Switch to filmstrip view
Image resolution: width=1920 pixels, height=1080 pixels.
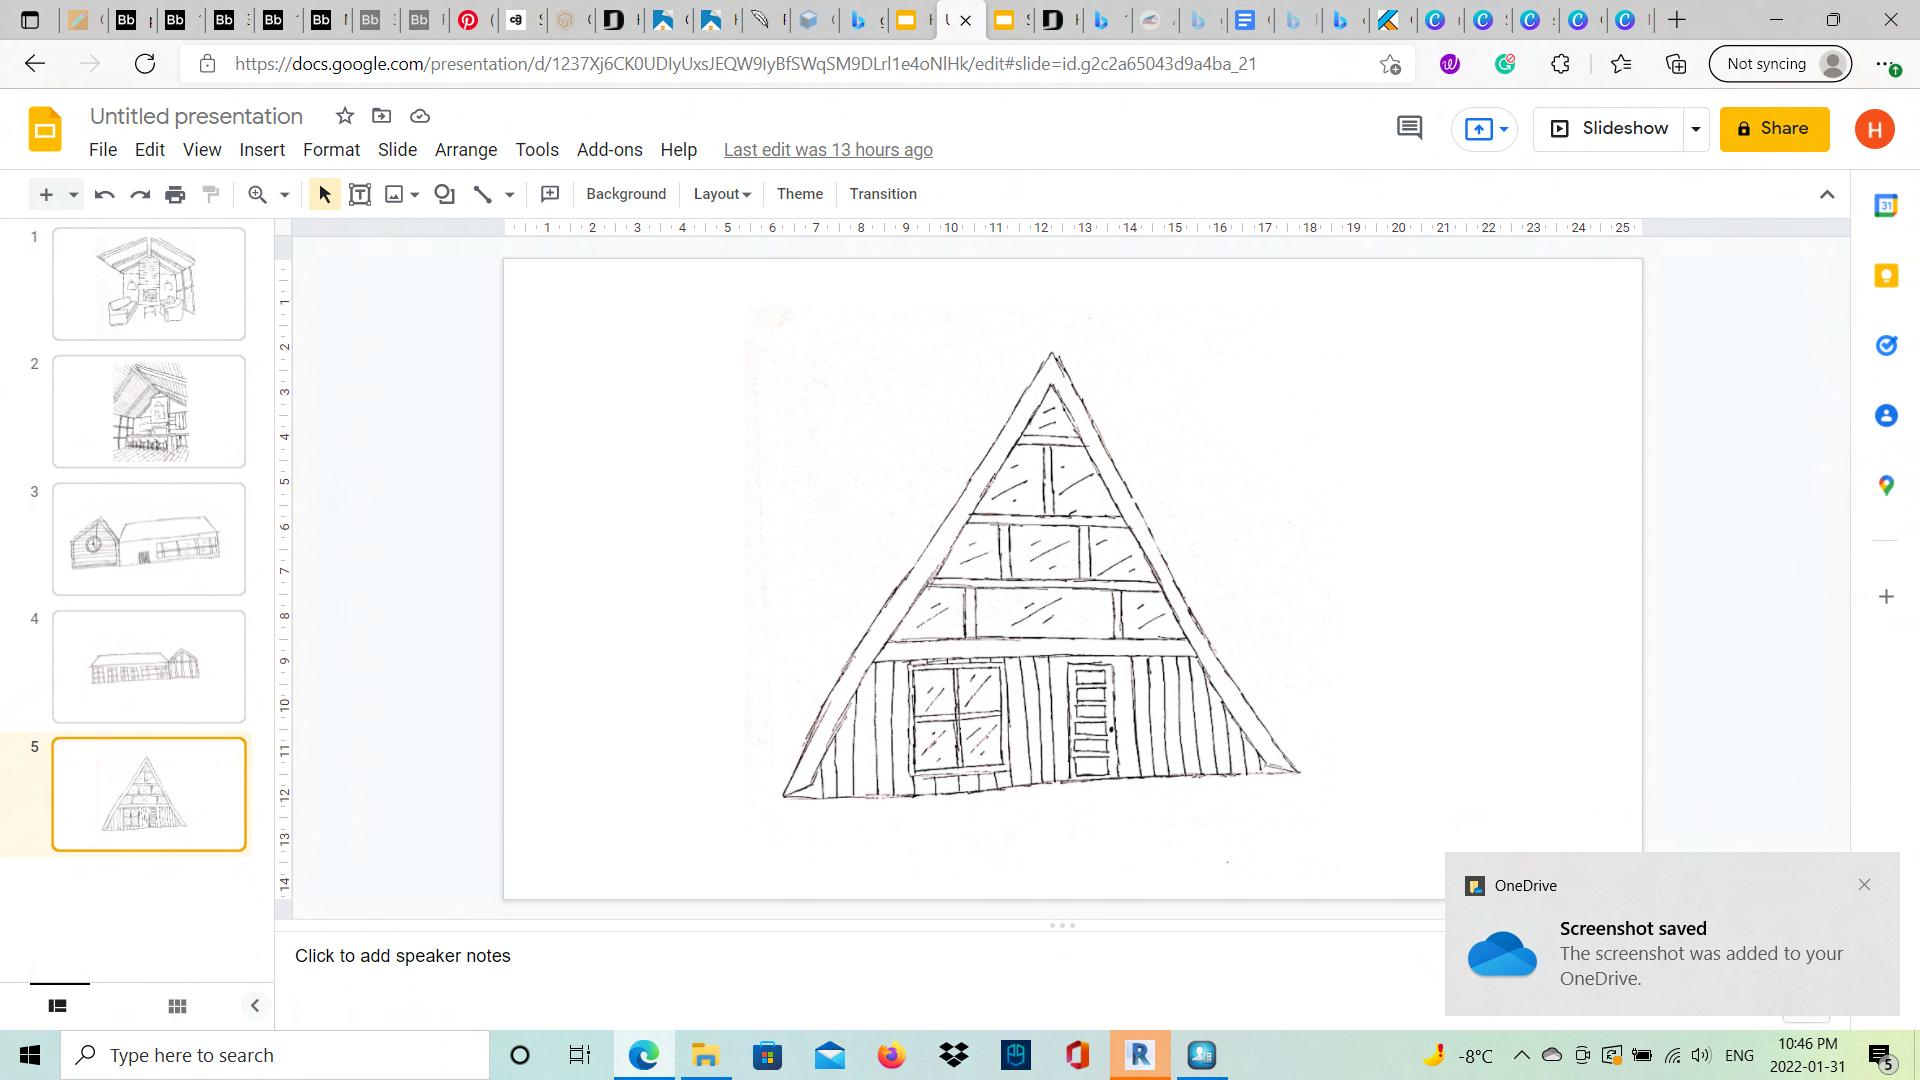[58, 1006]
